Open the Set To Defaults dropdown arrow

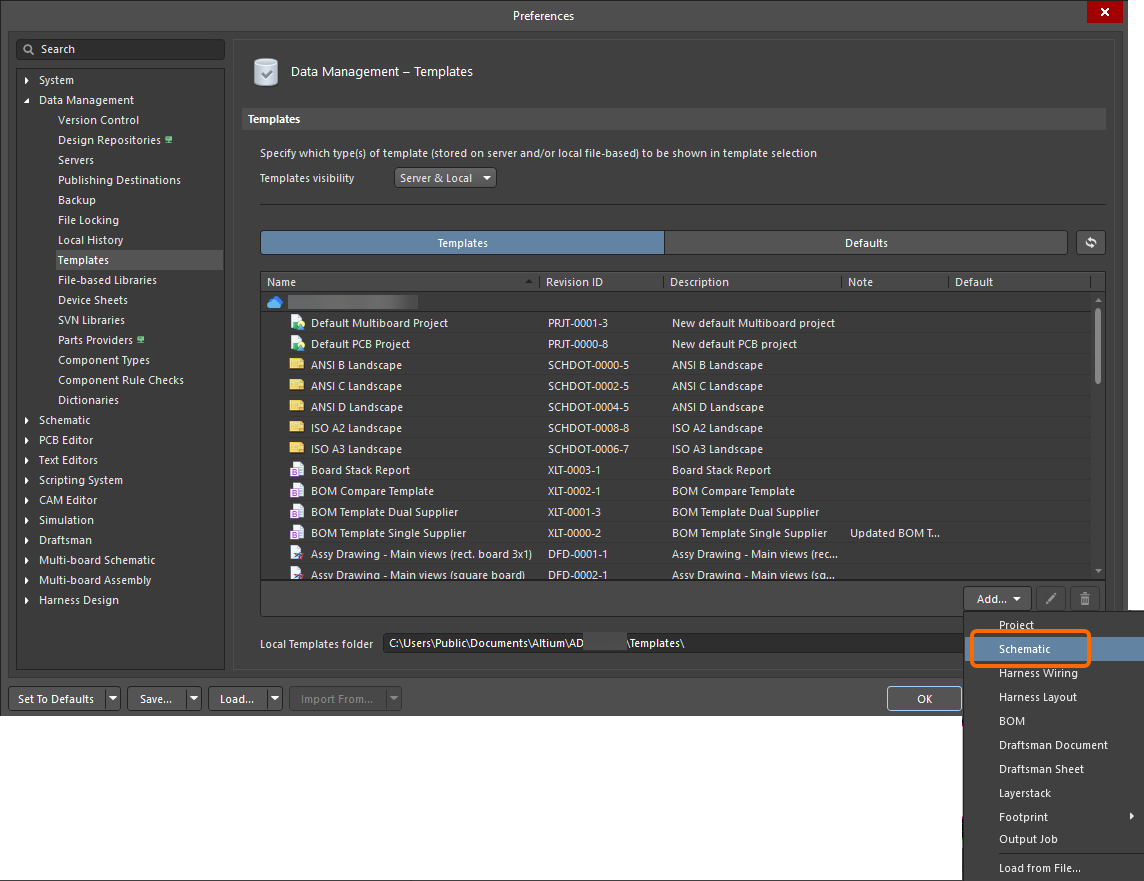coord(113,699)
